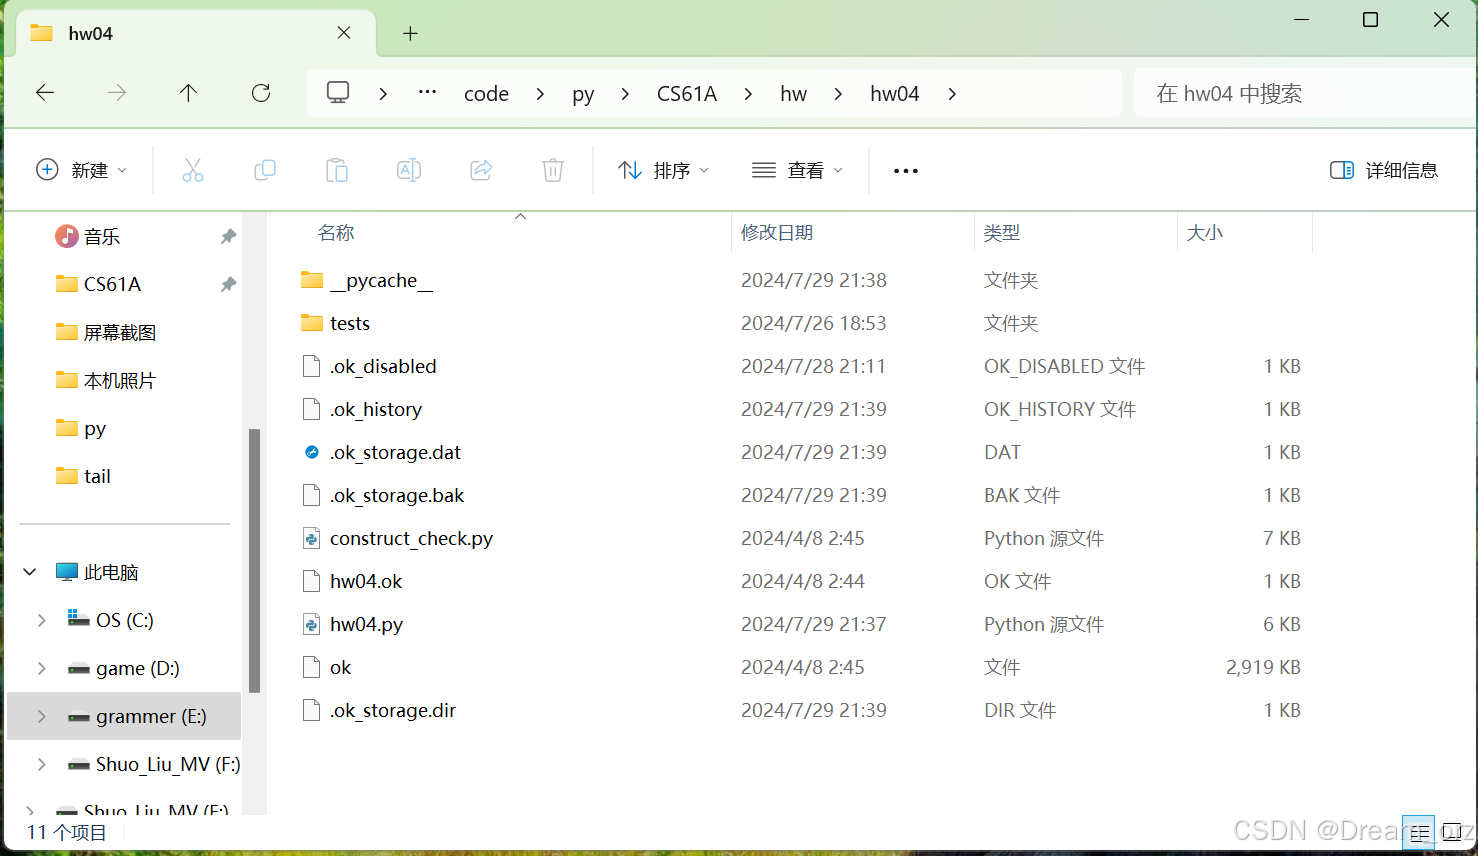This screenshot has width=1478, height=856.
Task: Click the up navigation arrow
Action: [188, 92]
